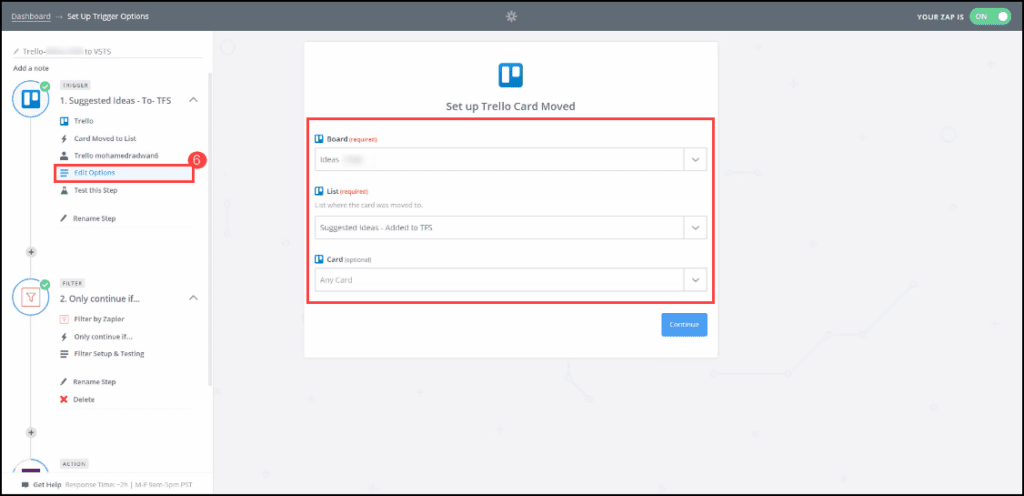Open the Board dropdown arrow
Screen dimensions: 1024x496
coord(694,159)
